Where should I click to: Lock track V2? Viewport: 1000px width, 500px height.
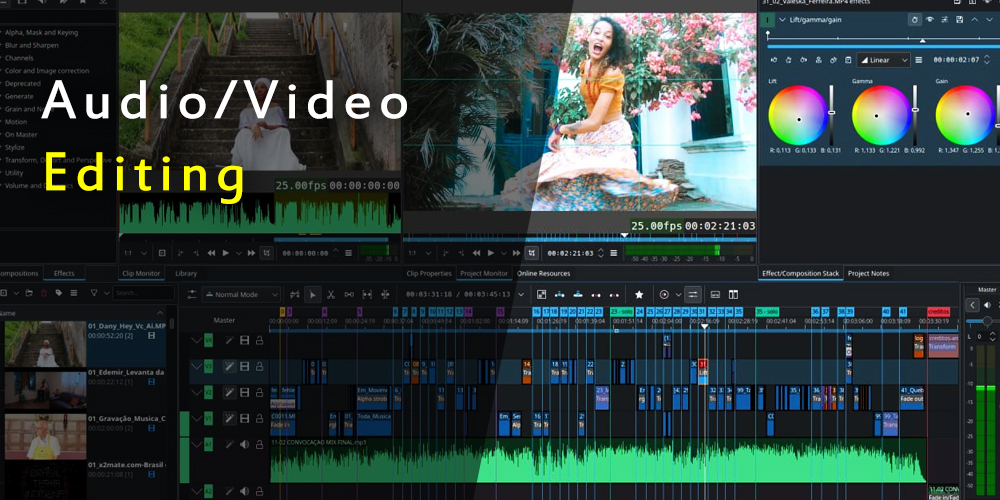pyautogui.click(x=260, y=393)
